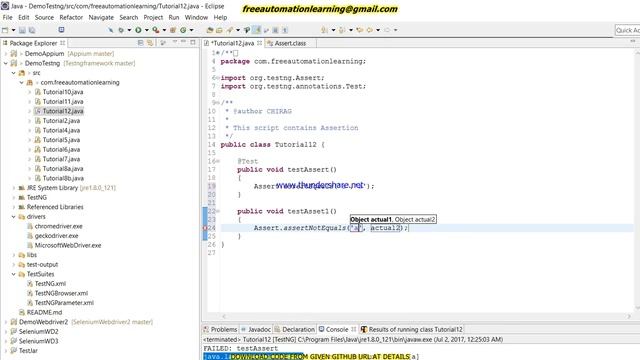Switch to the Problems tab
The height and width of the screenshot is (360, 640).
[x=220, y=329]
